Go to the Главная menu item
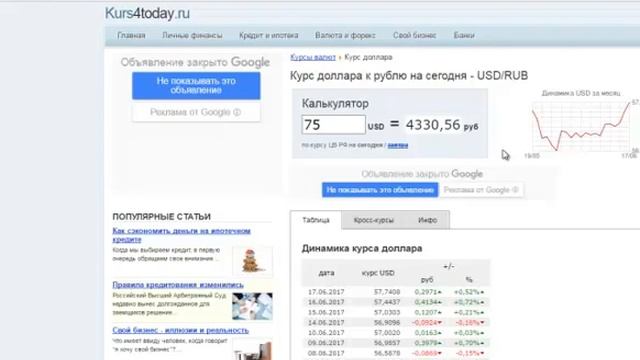This screenshot has height=360, width=640. coord(131,36)
